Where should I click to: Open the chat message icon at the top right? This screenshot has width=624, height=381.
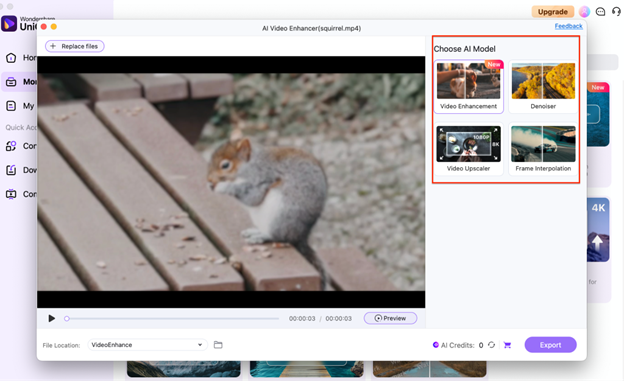click(x=601, y=12)
